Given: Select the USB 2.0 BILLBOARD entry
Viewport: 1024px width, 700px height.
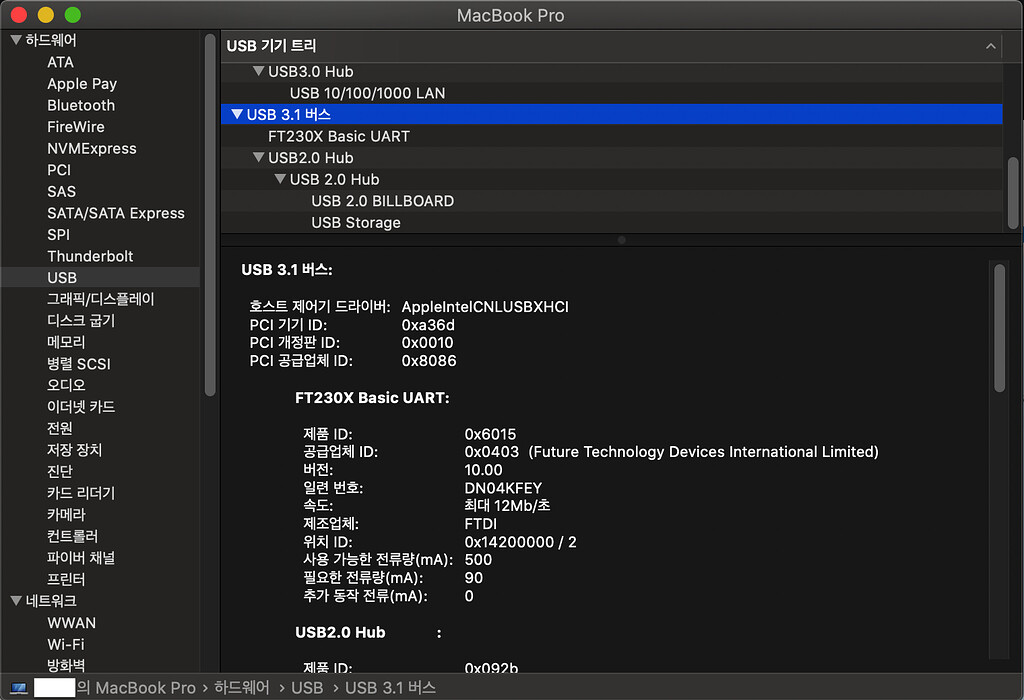Looking at the screenshot, I should [384, 200].
